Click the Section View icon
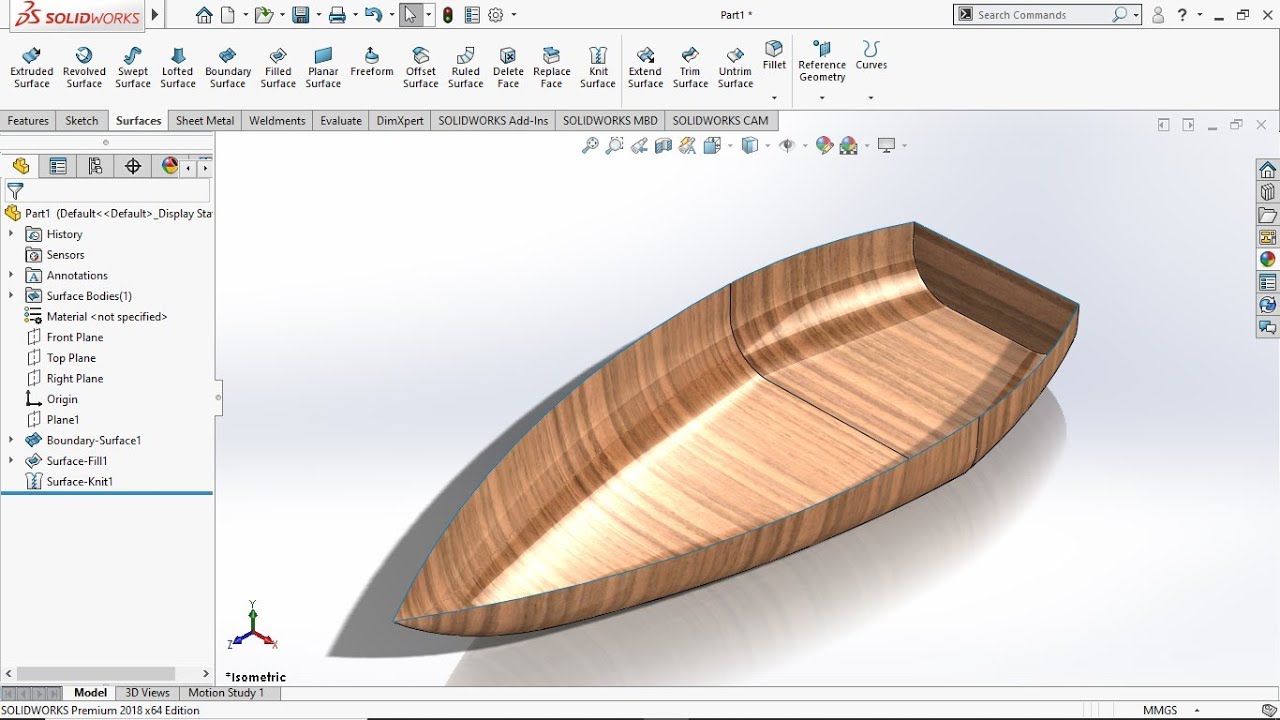1280x720 pixels. point(663,145)
